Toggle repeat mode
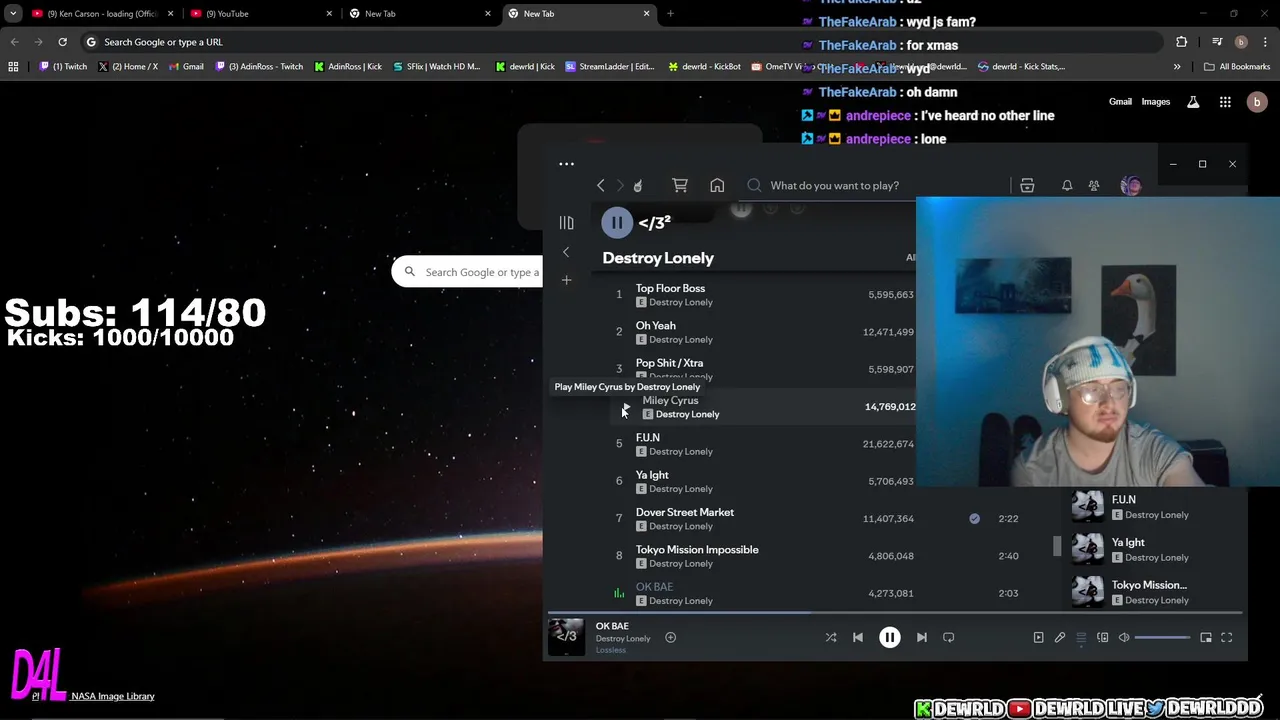 (x=948, y=637)
